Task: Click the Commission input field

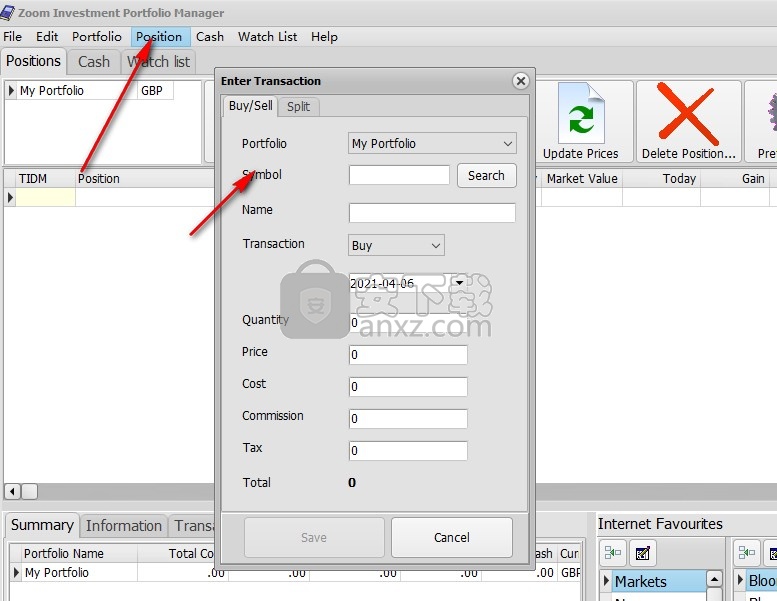Action: point(408,419)
